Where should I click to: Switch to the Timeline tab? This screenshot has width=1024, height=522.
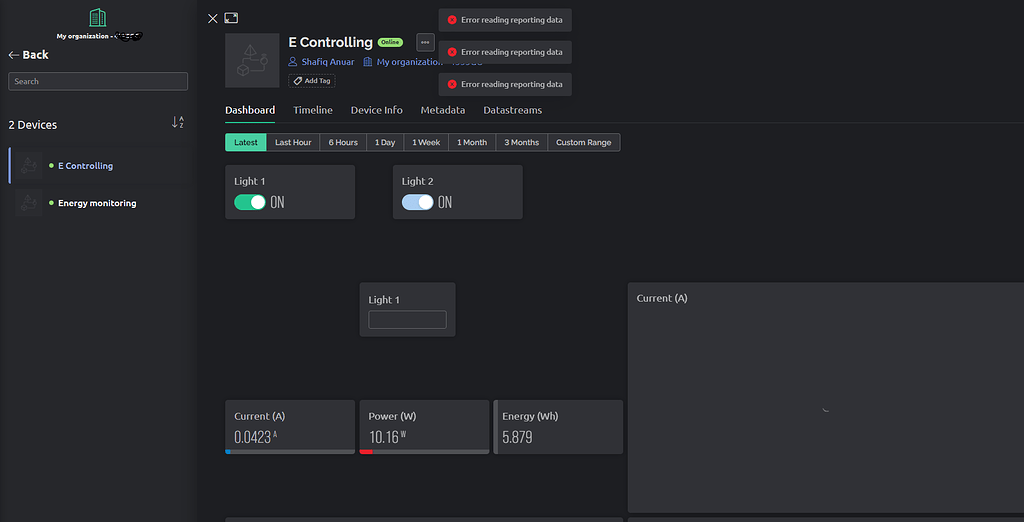313,110
